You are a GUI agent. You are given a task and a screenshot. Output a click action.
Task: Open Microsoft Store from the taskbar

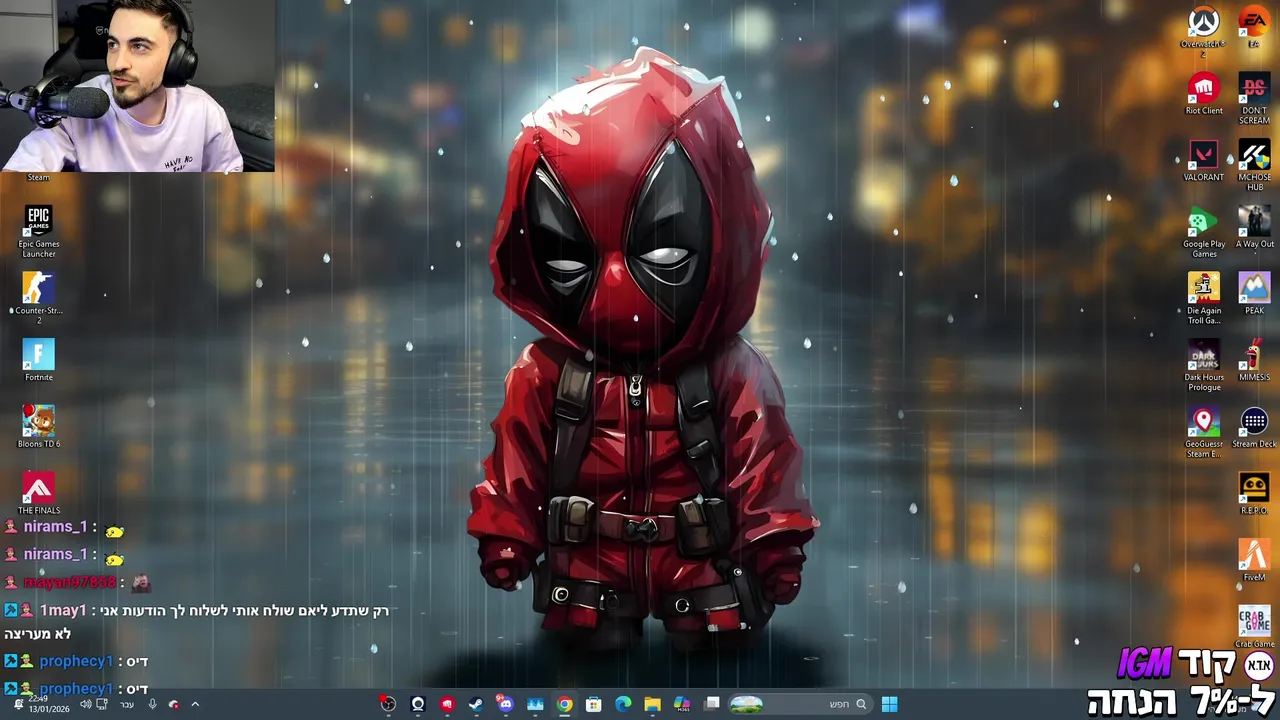point(594,704)
